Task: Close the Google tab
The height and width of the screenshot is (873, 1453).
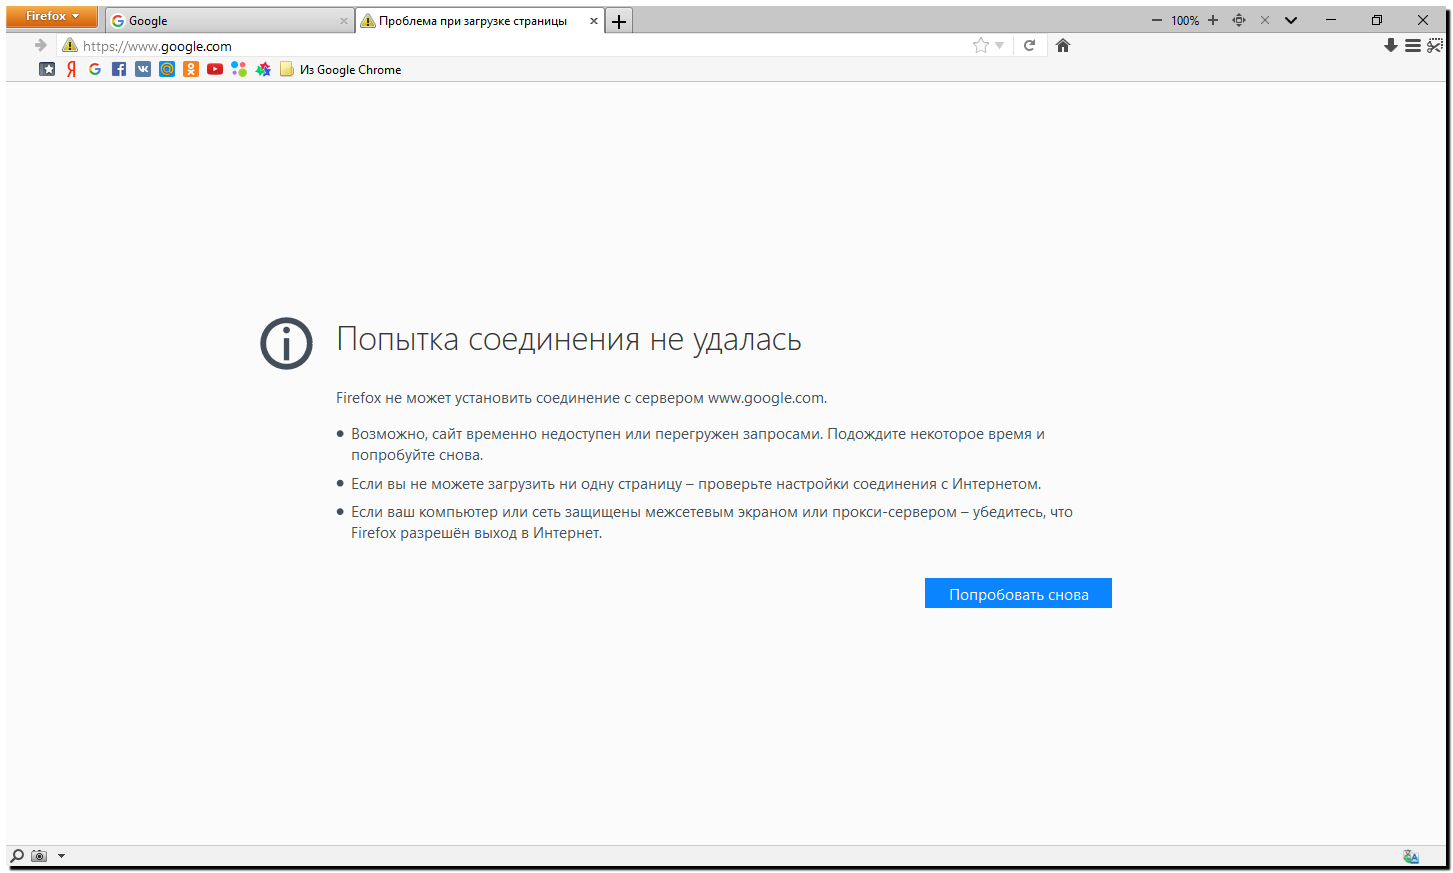Action: pyautogui.click(x=344, y=21)
